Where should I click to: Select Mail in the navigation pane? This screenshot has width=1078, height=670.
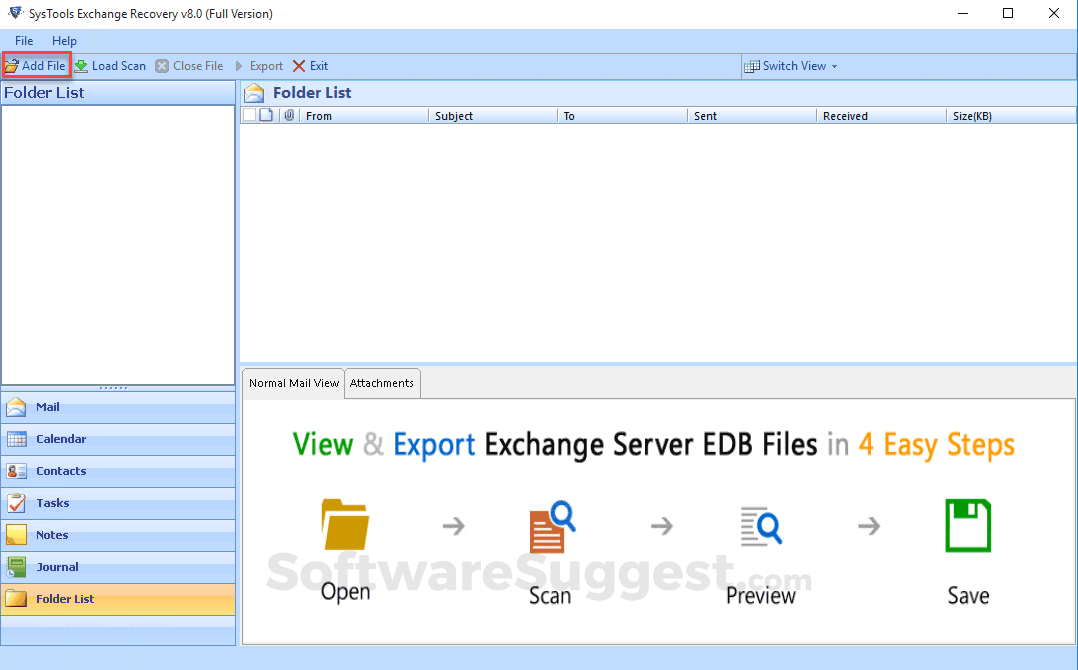118,407
